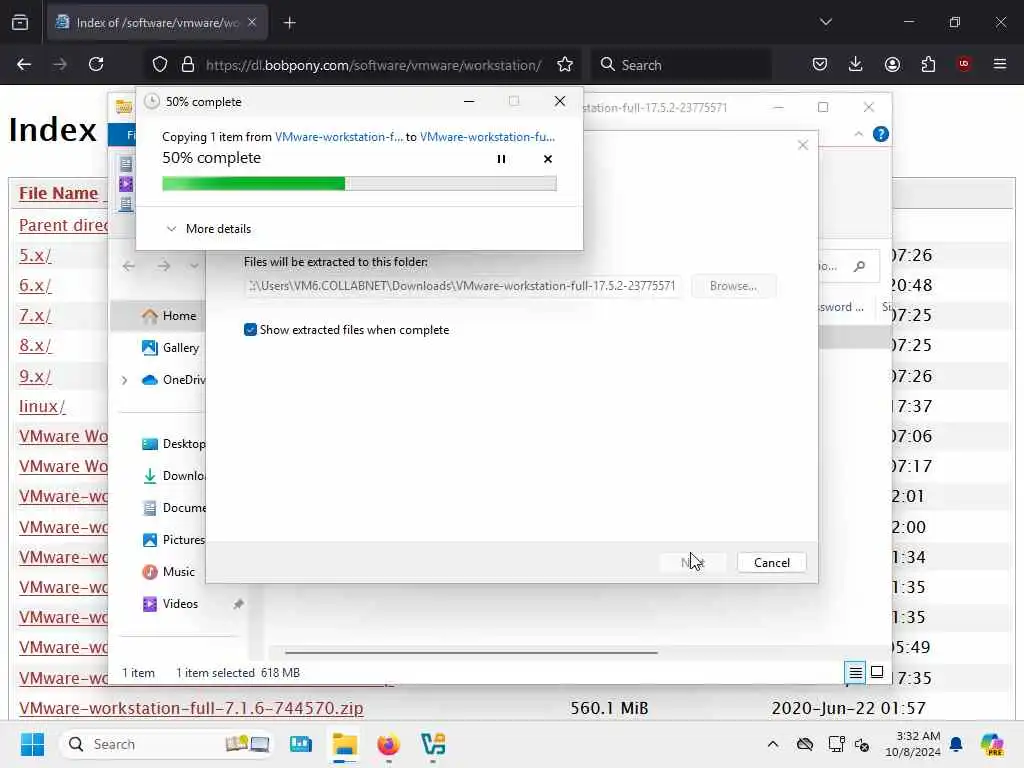Click the site padlock icon
The height and width of the screenshot is (768, 1024).
(188, 64)
